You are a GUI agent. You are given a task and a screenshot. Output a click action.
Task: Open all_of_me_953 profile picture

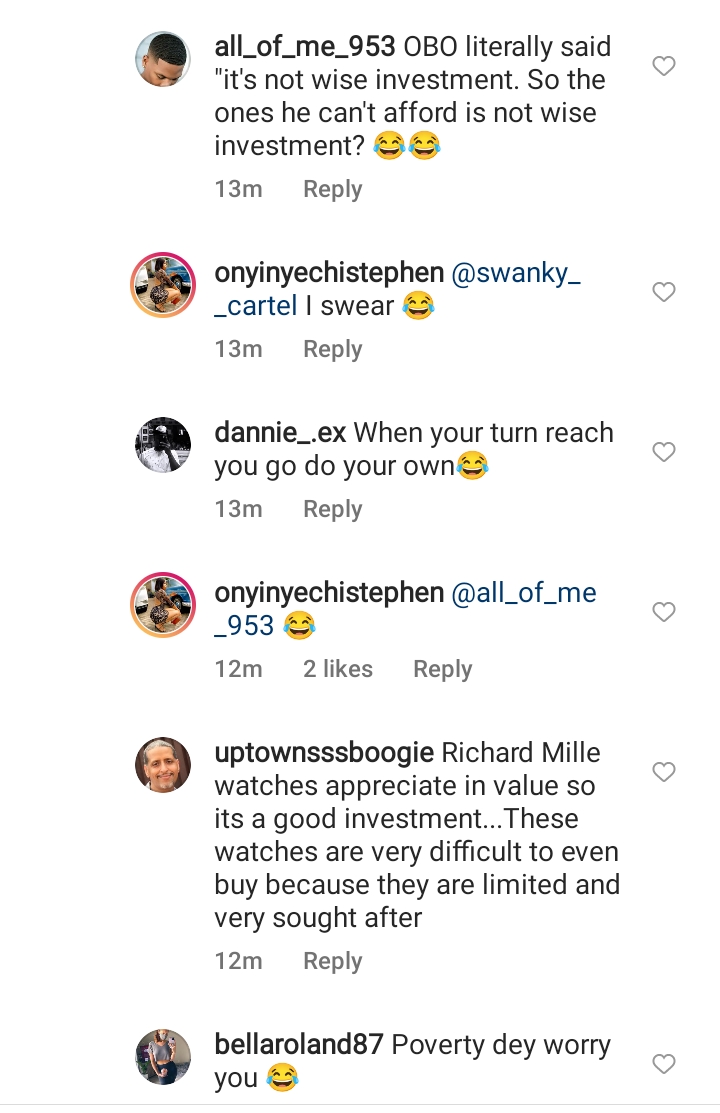click(x=162, y=60)
